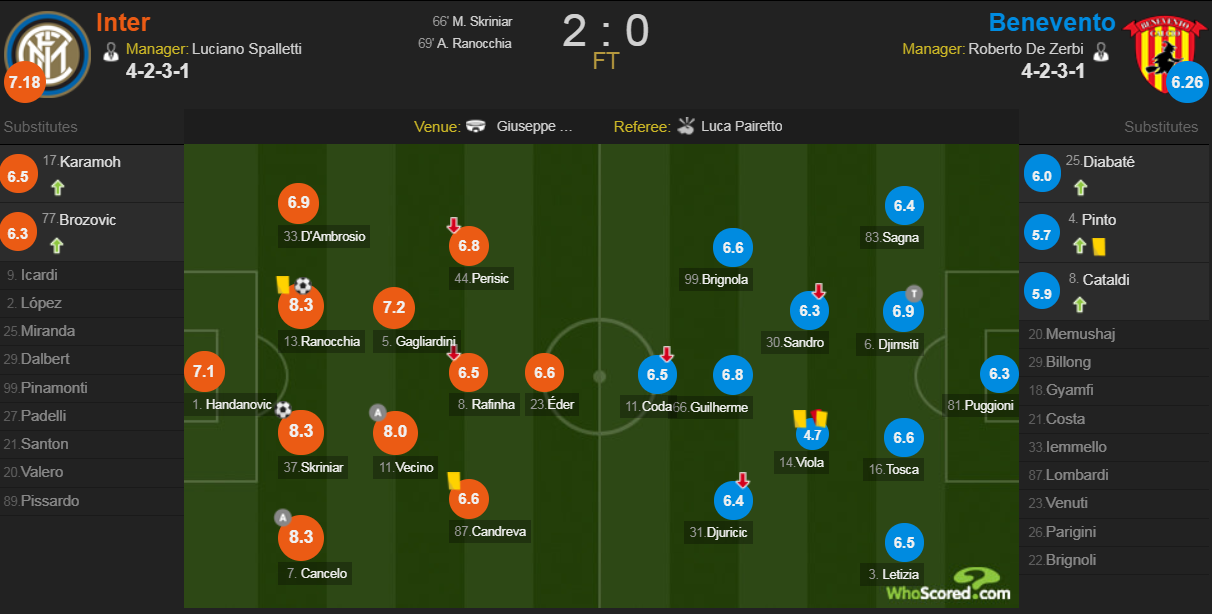Select Diabaté in Benevento substitutes
The height and width of the screenshot is (614, 1212).
[1115, 174]
